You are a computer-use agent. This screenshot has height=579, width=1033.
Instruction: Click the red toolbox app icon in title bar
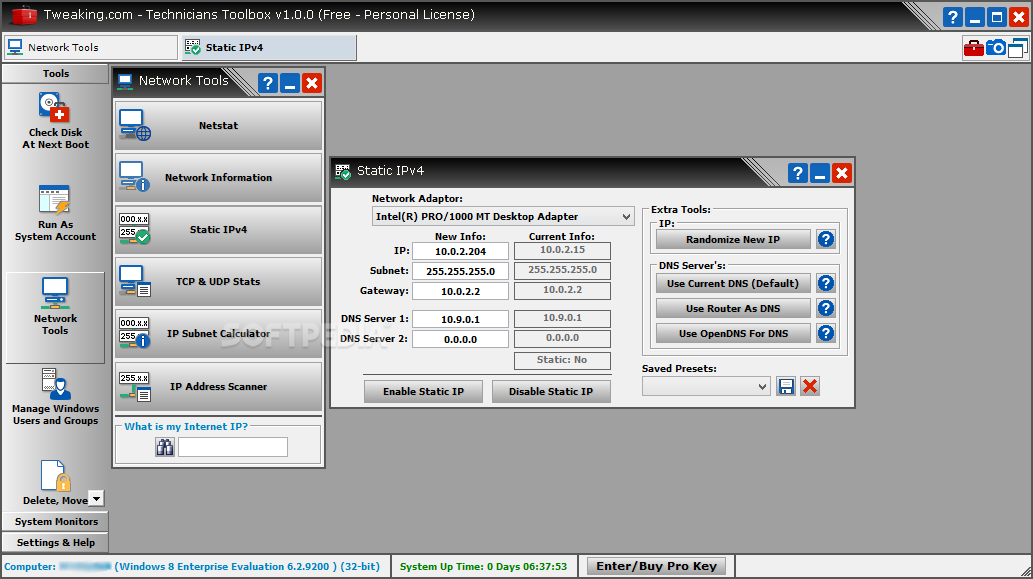(x=23, y=15)
